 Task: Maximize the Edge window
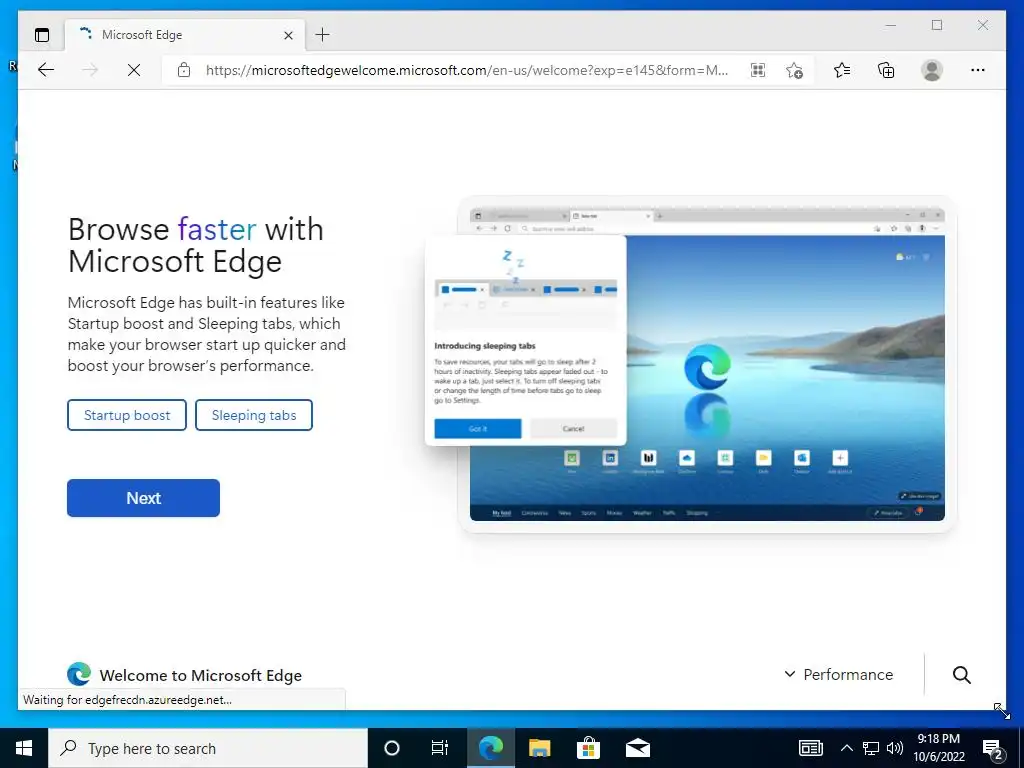point(937,25)
